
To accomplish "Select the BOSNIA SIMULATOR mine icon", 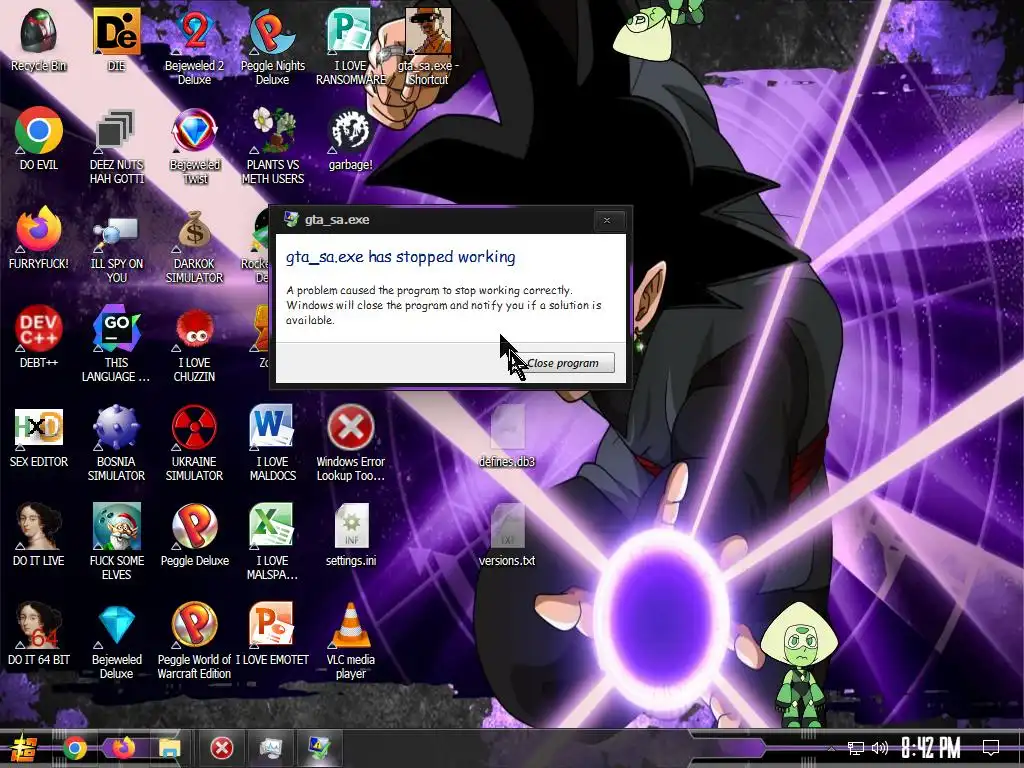I will click(116, 428).
